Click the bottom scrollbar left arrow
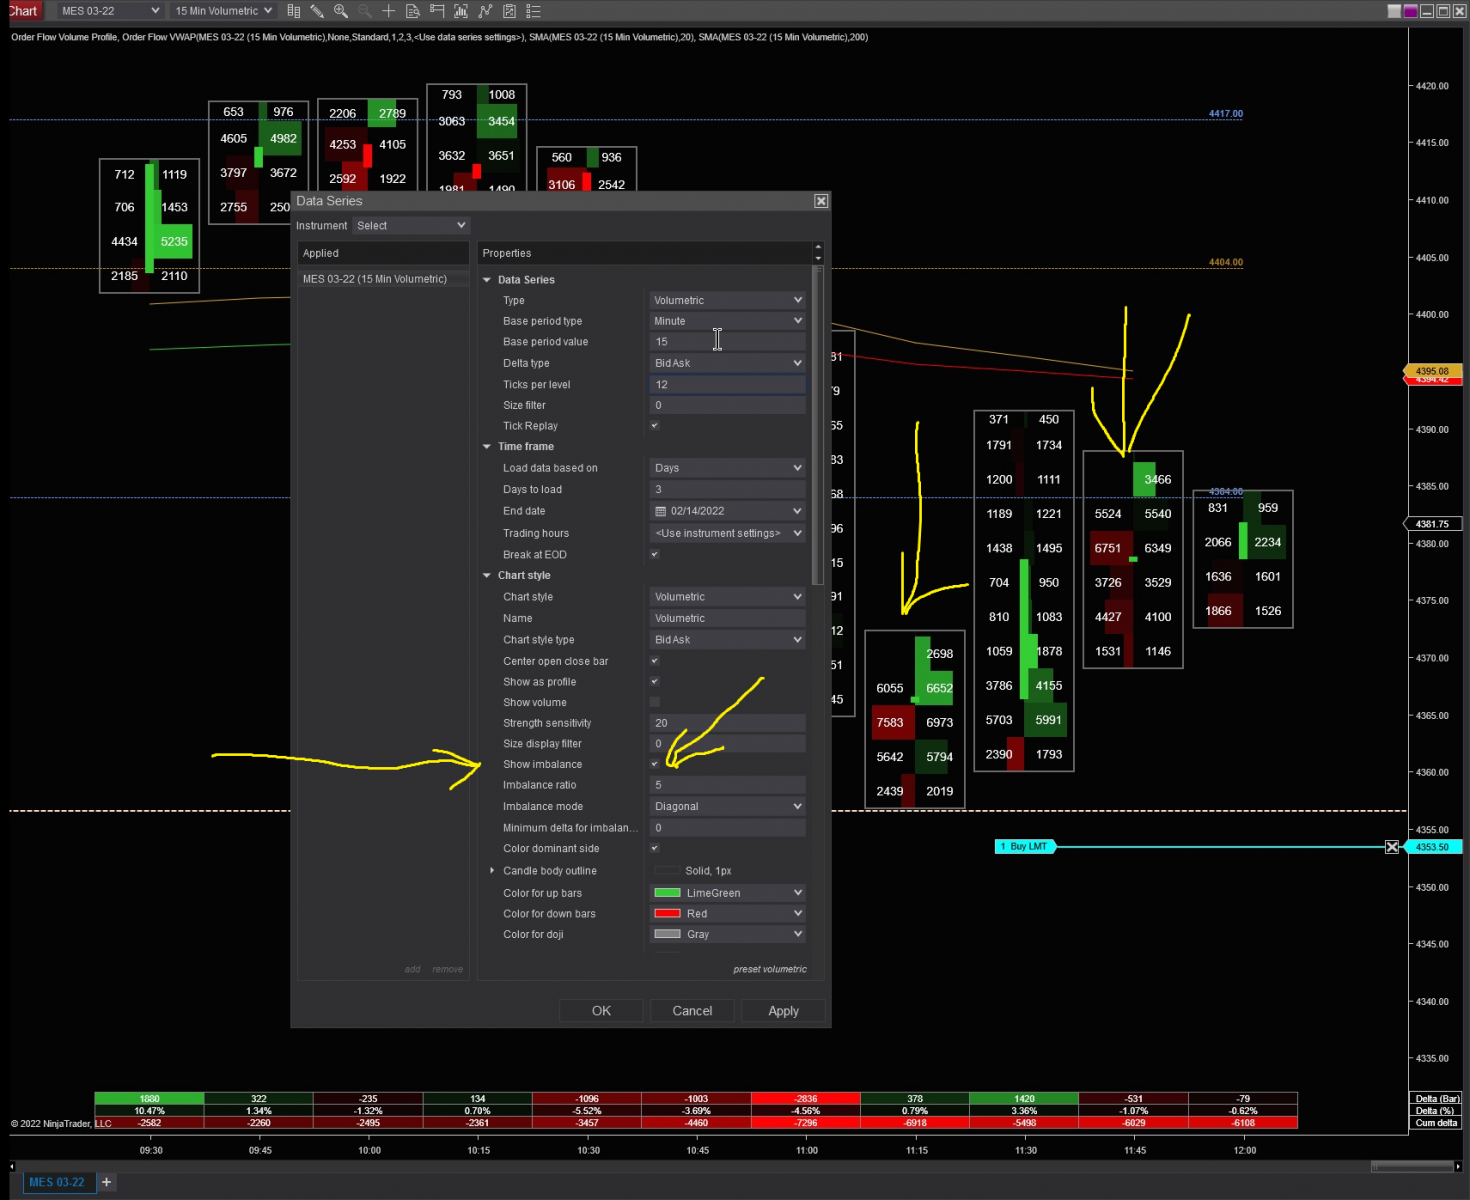Viewport: 1470px width, 1200px height. pos(12,1166)
